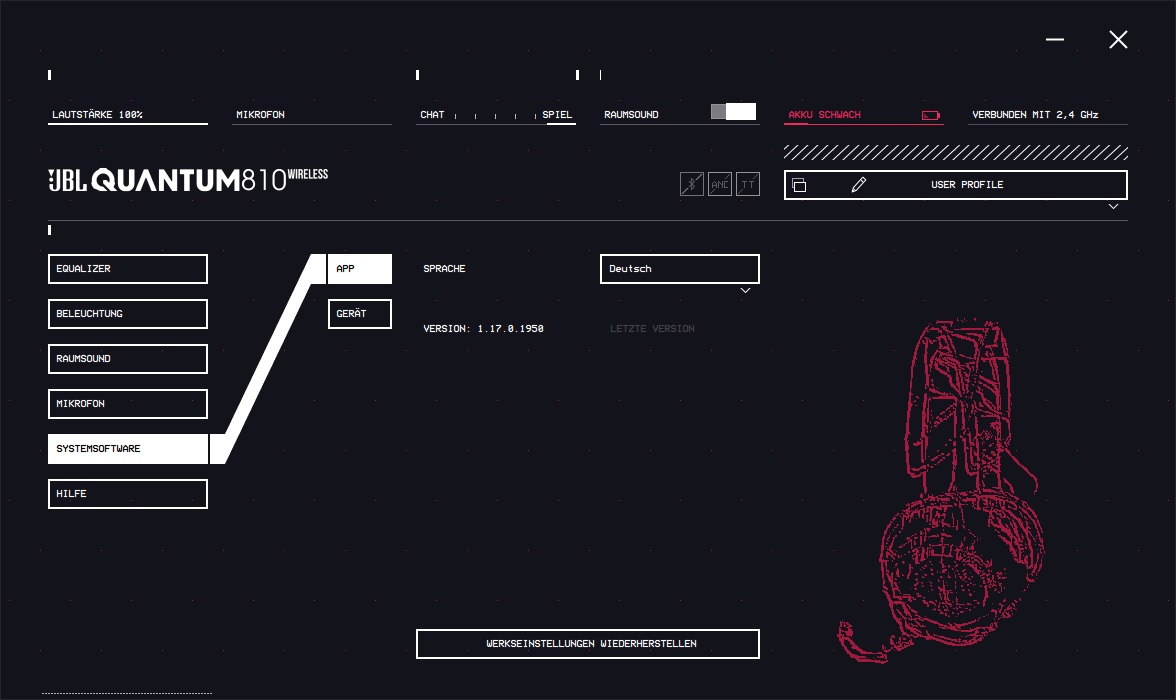Open the Raumsound menu entry on the left
Screen dimensions: 1176x700
pos(128,359)
